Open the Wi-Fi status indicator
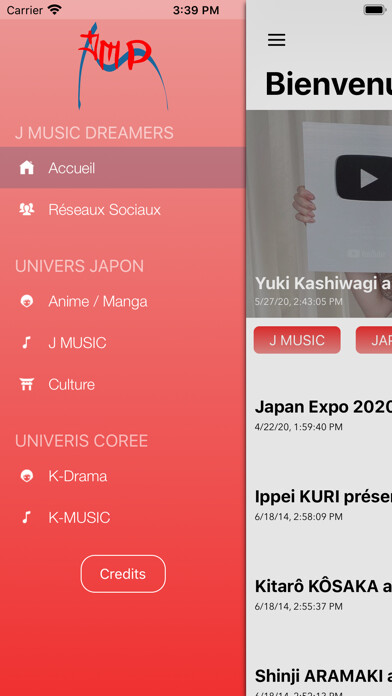This screenshot has height=696, width=392. 55,10
